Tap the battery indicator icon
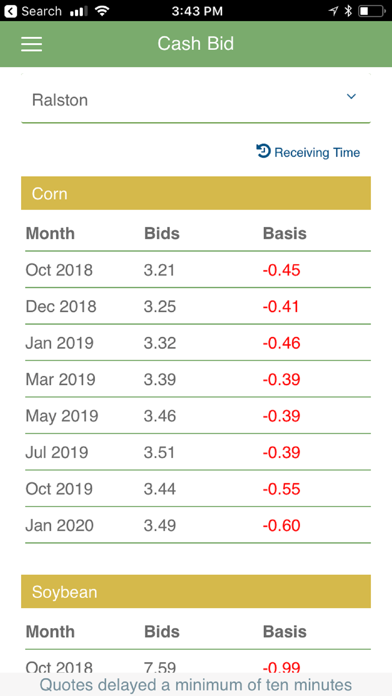Image resolution: width=392 pixels, height=696 pixels. click(372, 11)
